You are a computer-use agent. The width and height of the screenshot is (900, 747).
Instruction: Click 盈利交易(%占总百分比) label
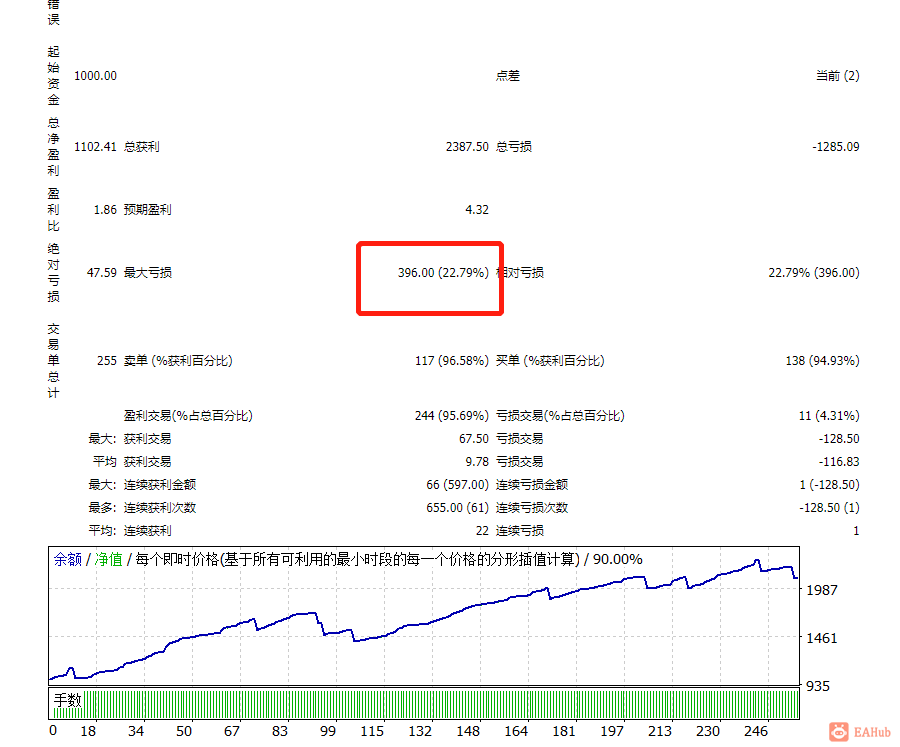click(x=188, y=416)
